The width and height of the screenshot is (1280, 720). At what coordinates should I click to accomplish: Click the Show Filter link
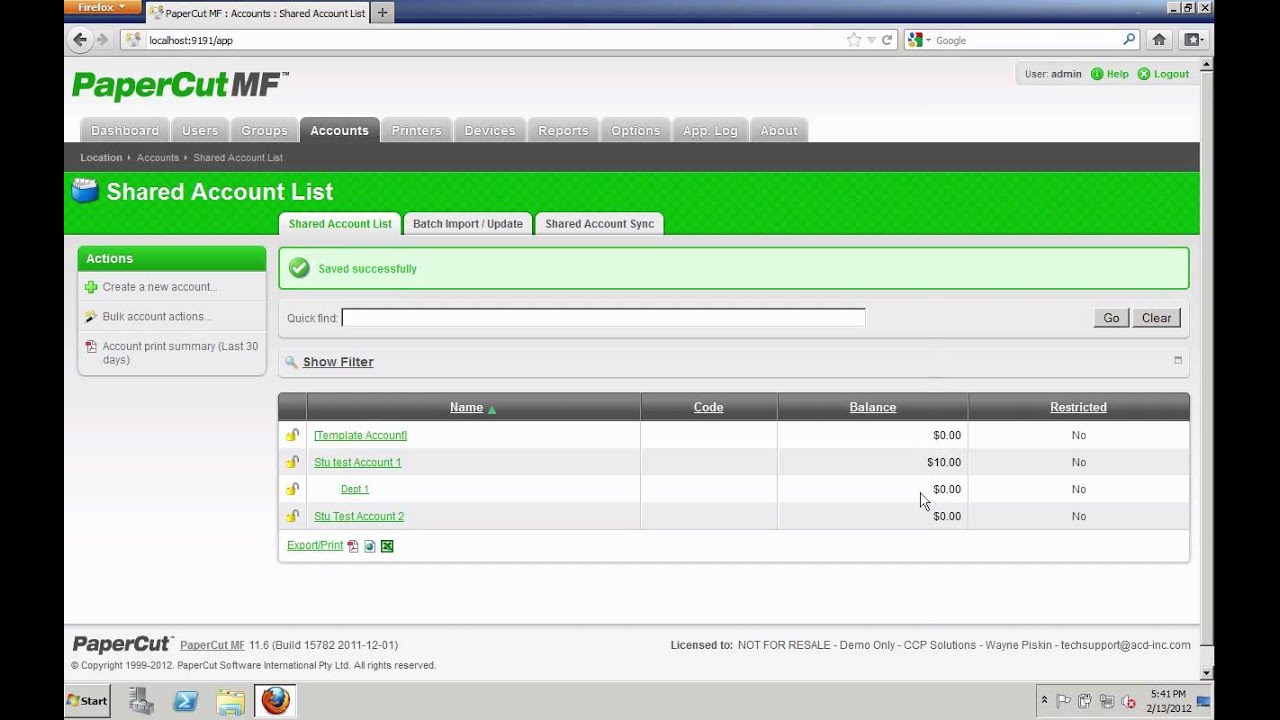338,362
